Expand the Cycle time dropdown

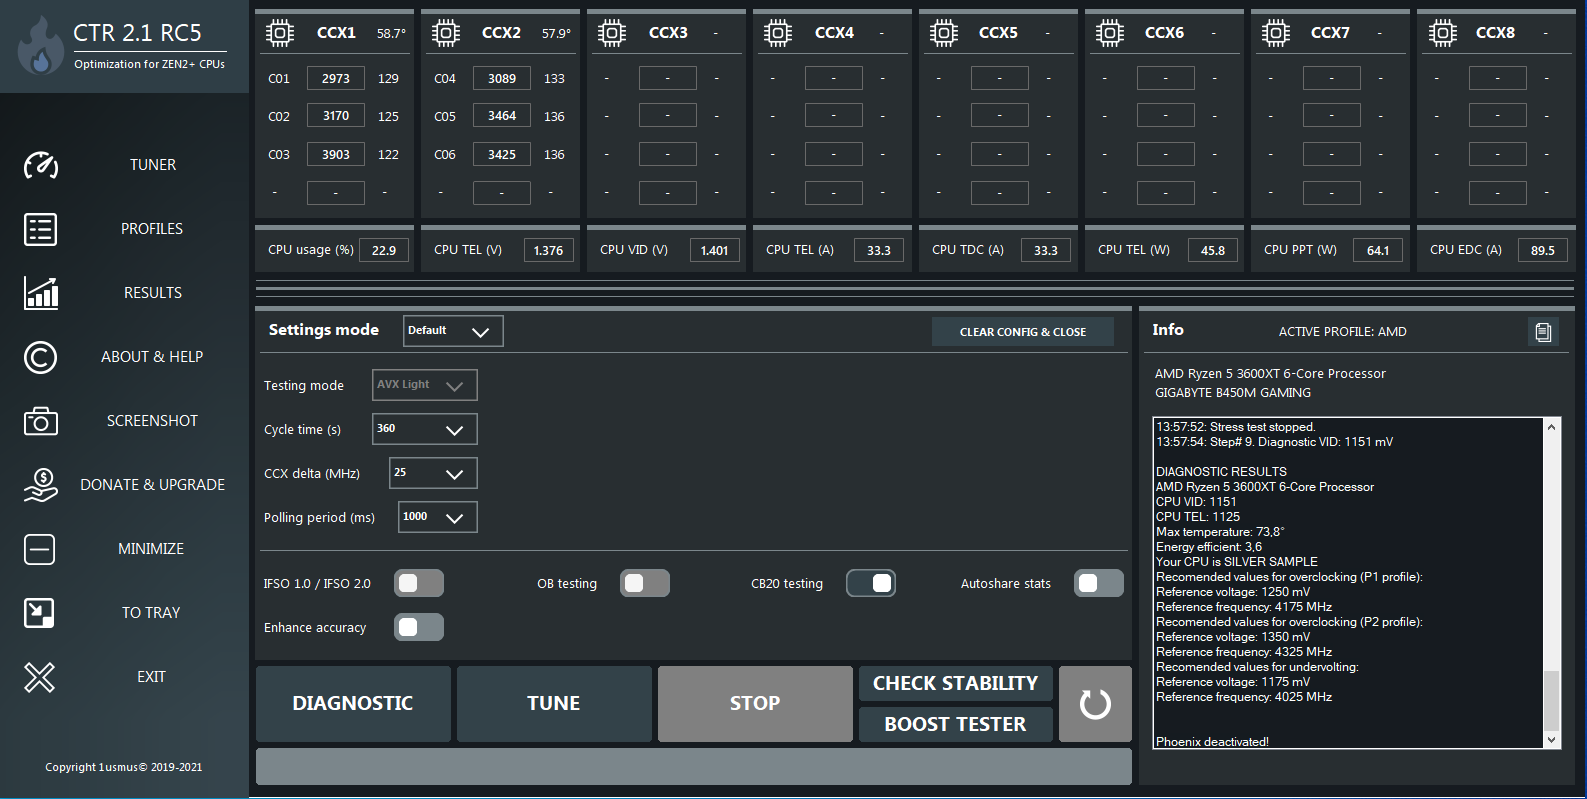tap(425, 429)
